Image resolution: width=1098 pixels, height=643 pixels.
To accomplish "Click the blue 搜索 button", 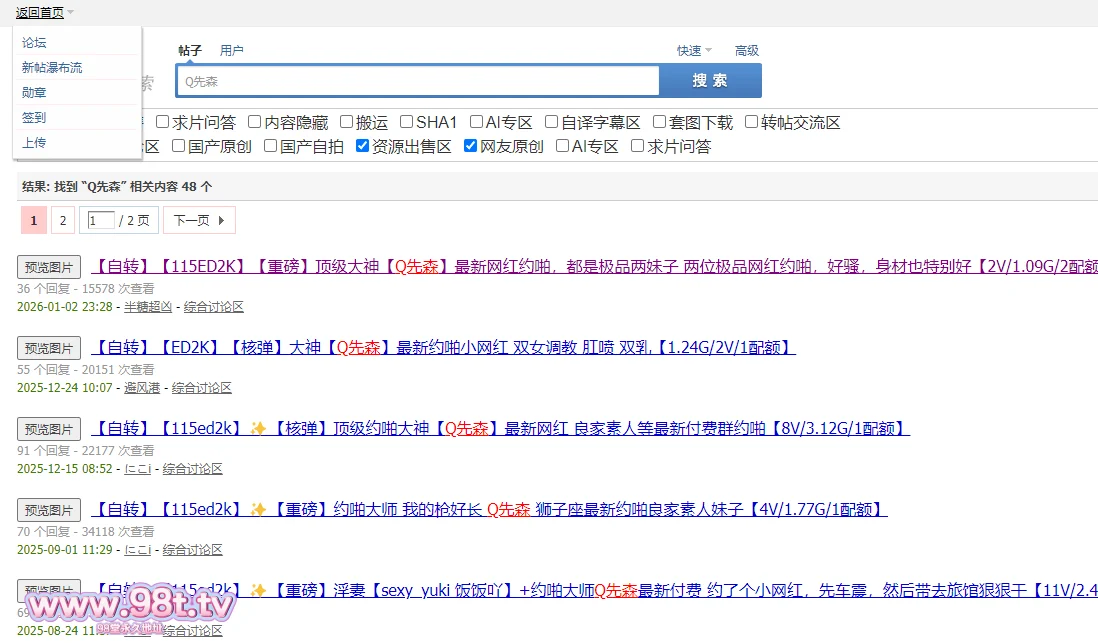I will tap(710, 80).
